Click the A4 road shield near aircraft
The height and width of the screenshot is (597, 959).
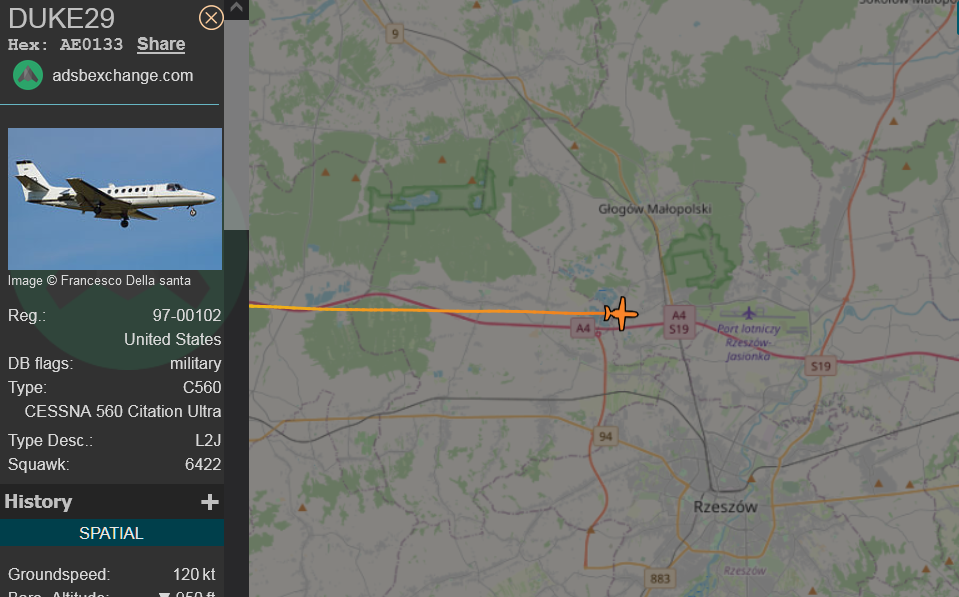click(583, 328)
